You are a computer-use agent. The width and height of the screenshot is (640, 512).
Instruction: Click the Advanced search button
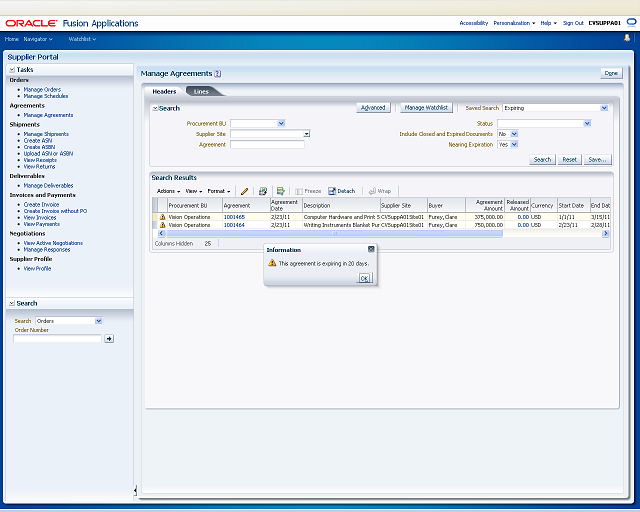coord(373,108)
